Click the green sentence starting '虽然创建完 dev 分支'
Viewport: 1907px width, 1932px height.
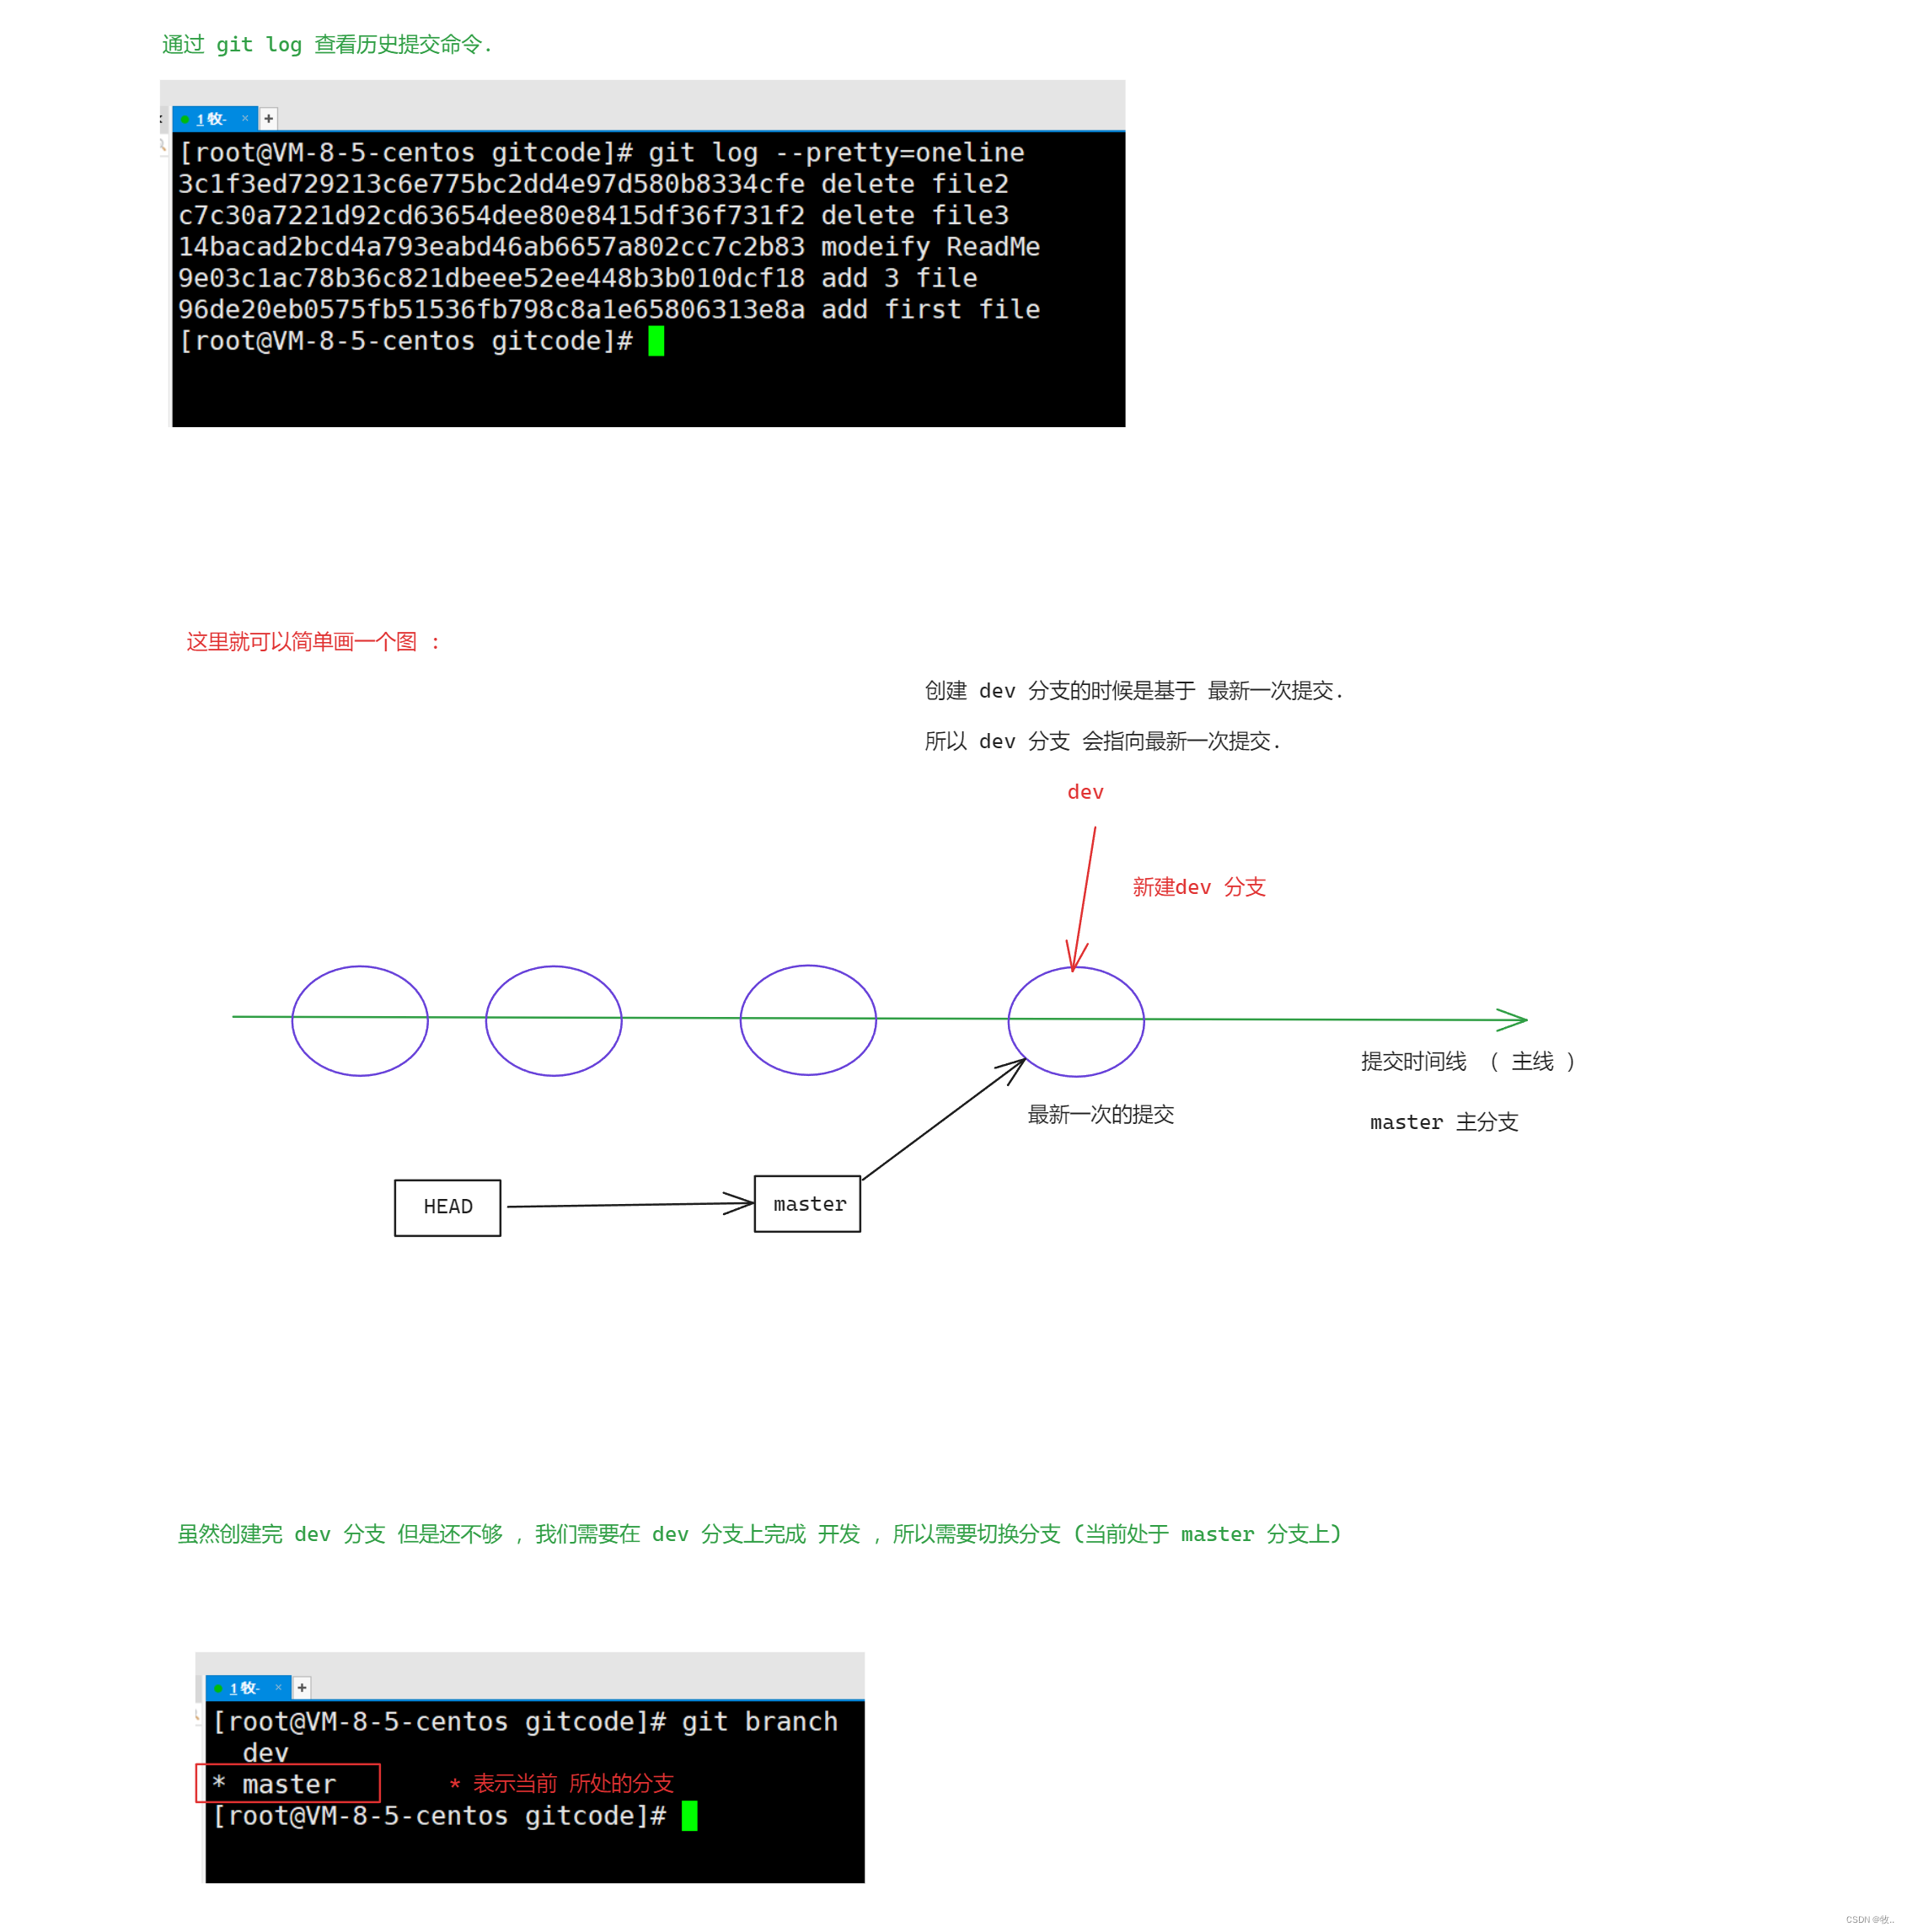(x=759, y=1534)
